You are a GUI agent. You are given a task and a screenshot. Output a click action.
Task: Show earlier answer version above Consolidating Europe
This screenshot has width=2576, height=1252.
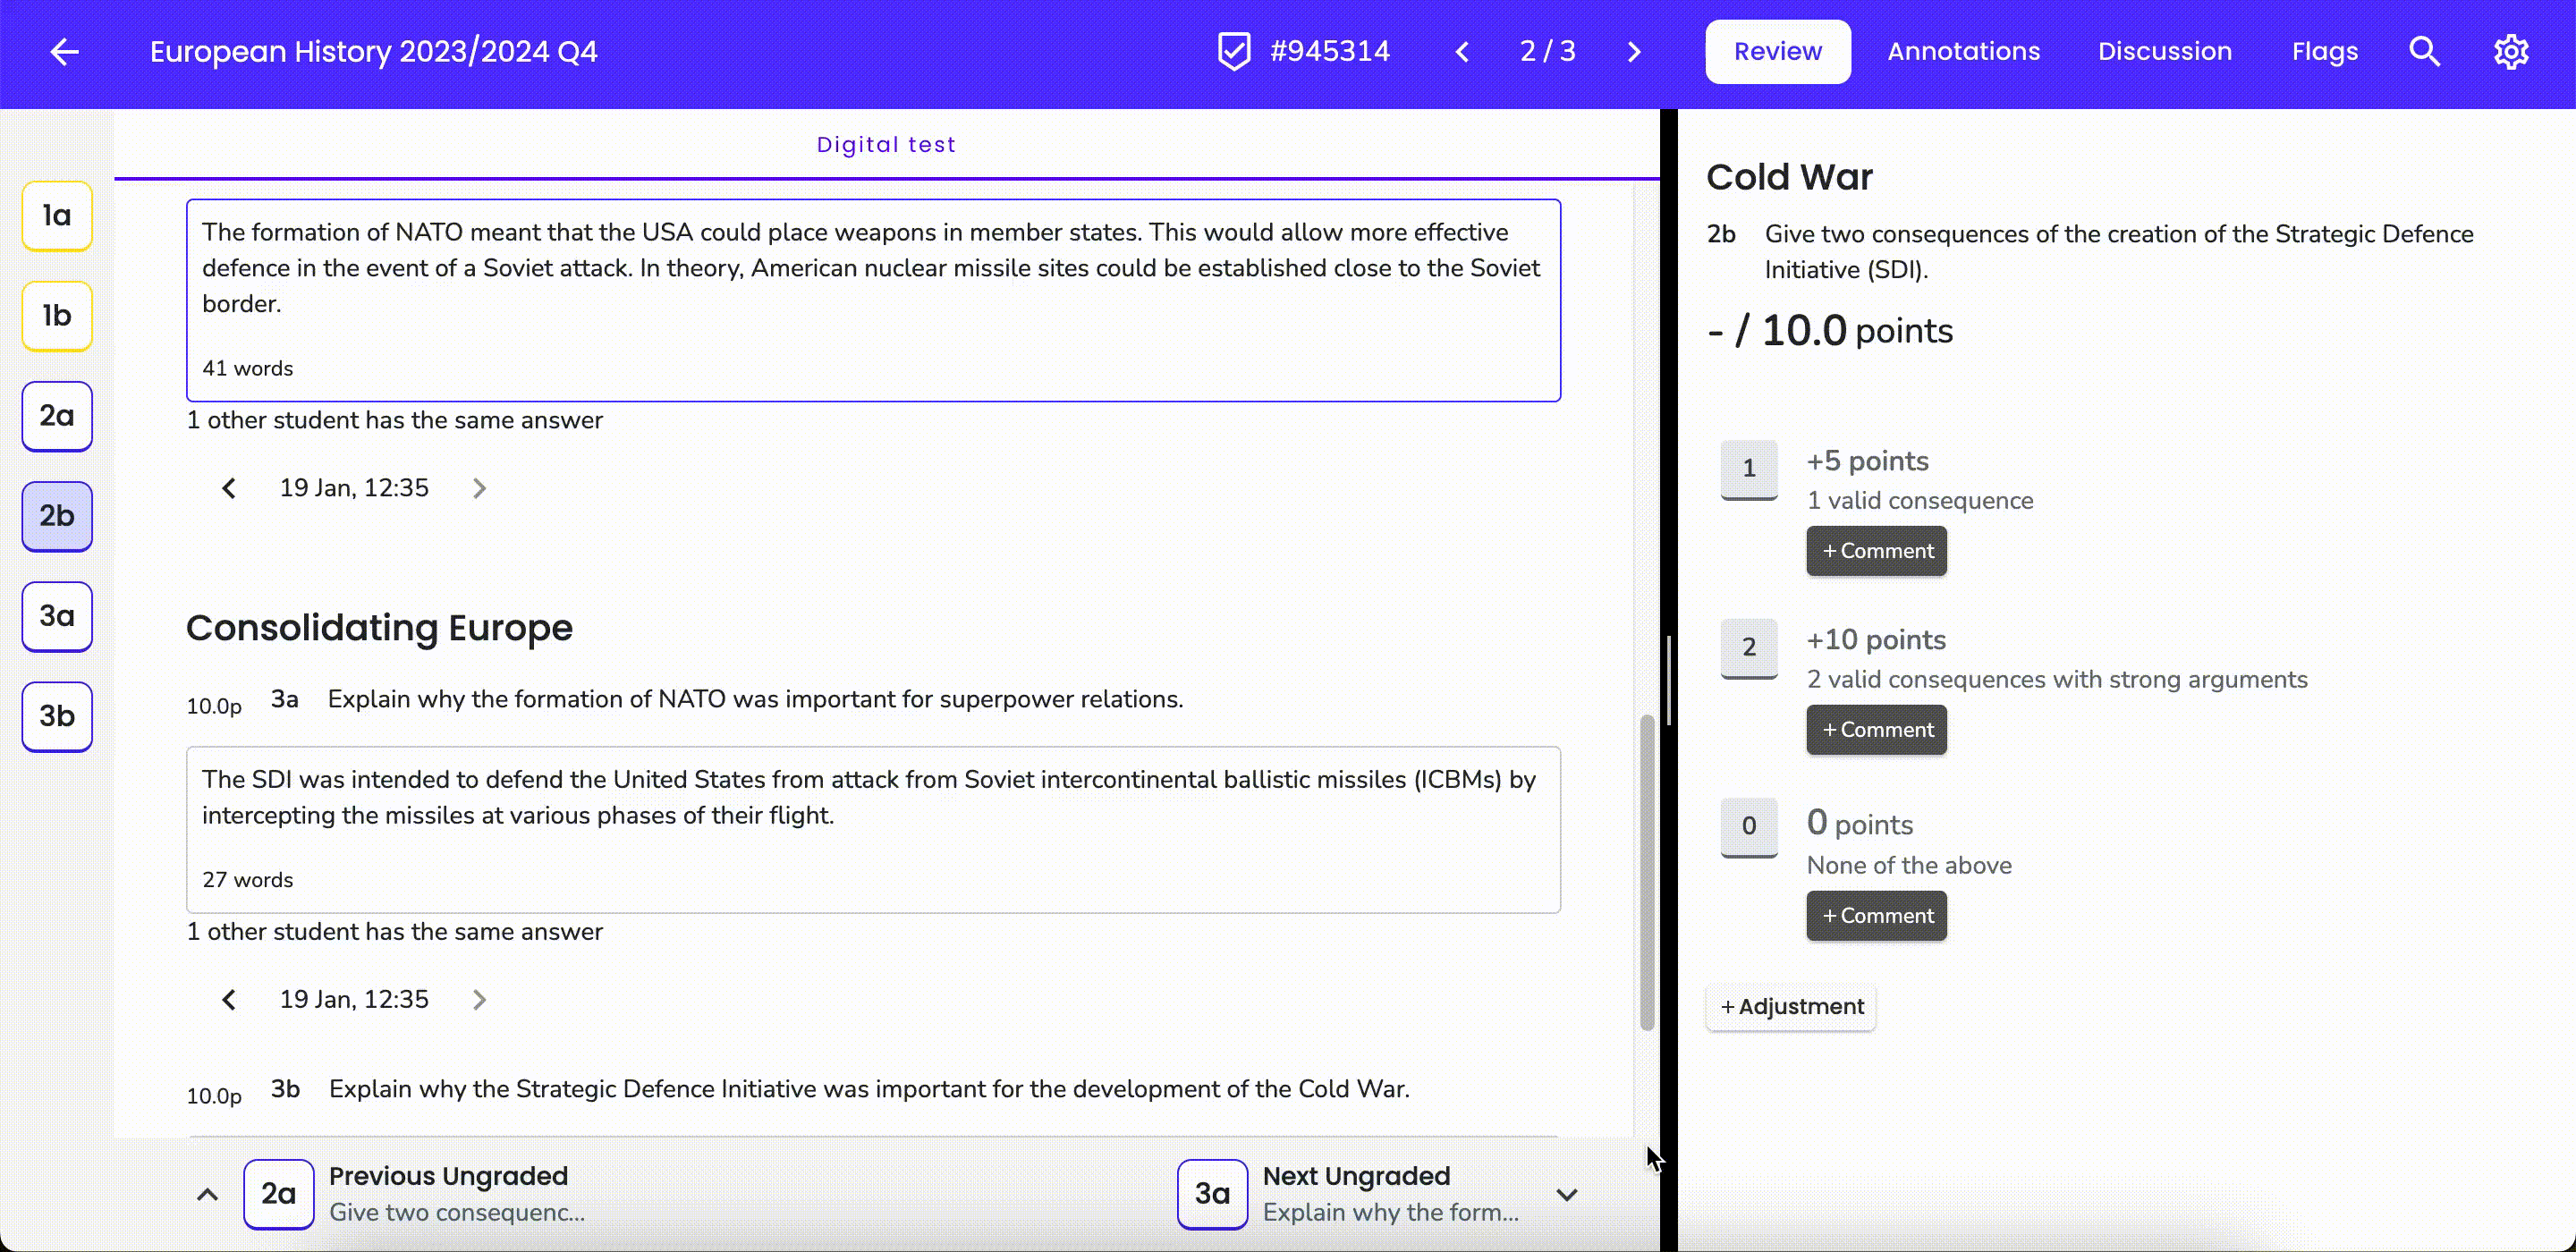tap(229, 488)
